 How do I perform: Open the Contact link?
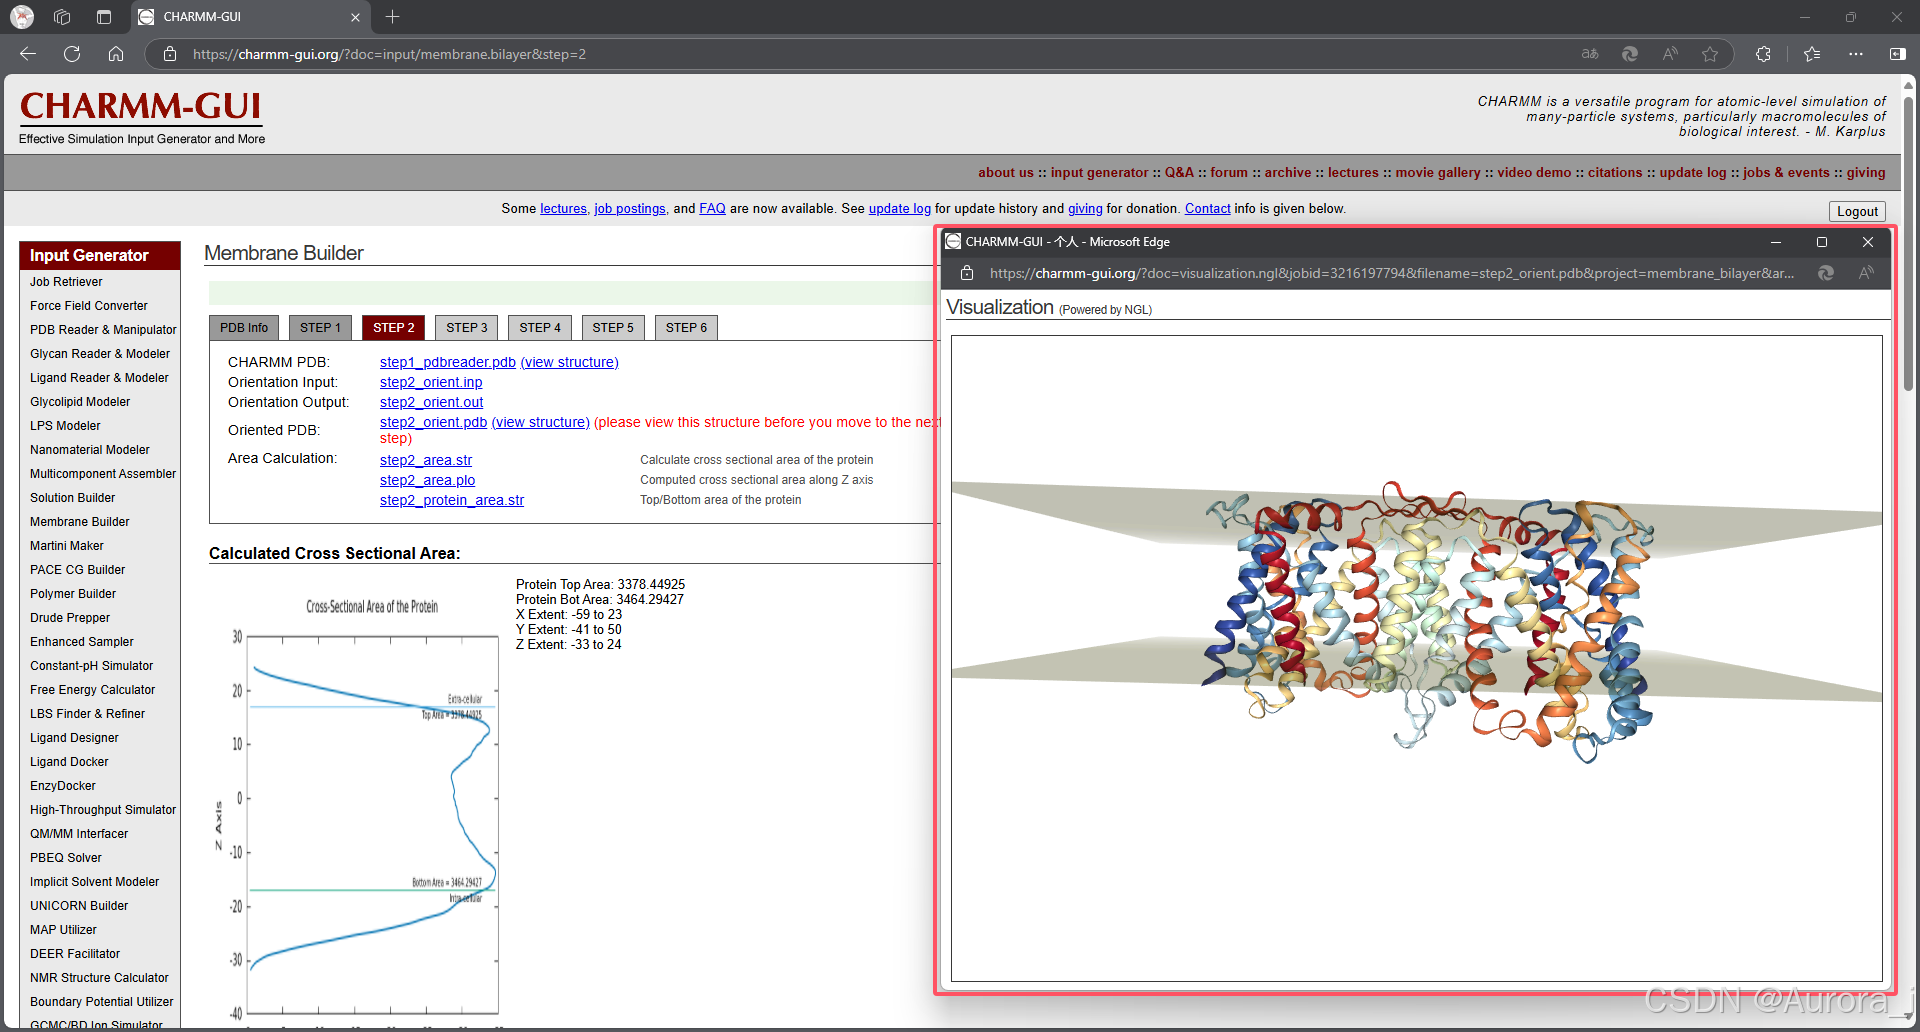tap(1208, 209)
